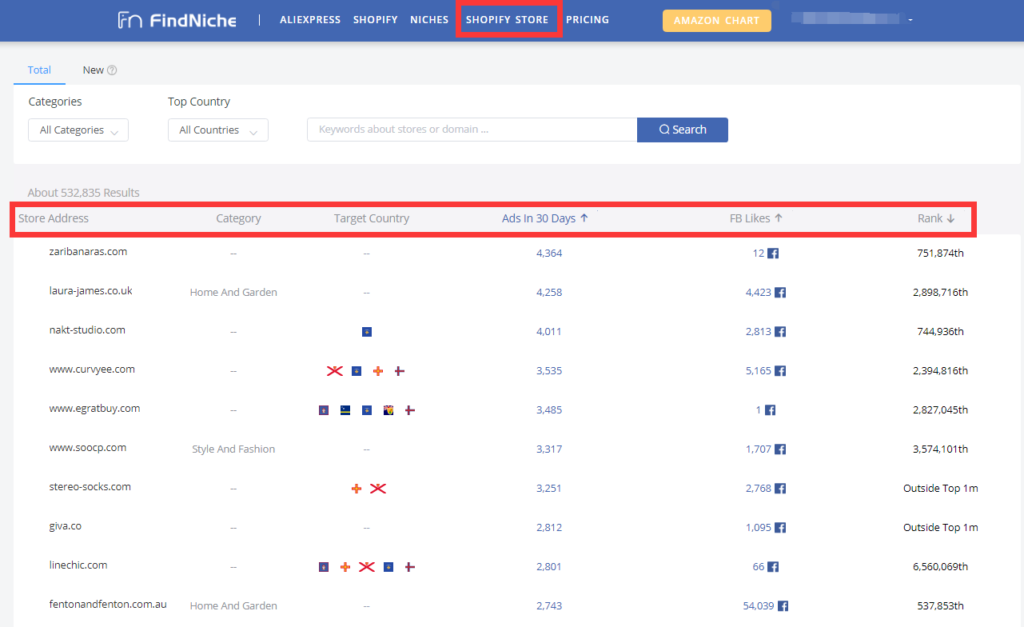This screenshot has height=627, width=1024.
Task: Click Facebook icon in giva.co row
Action: click(780, 528)
